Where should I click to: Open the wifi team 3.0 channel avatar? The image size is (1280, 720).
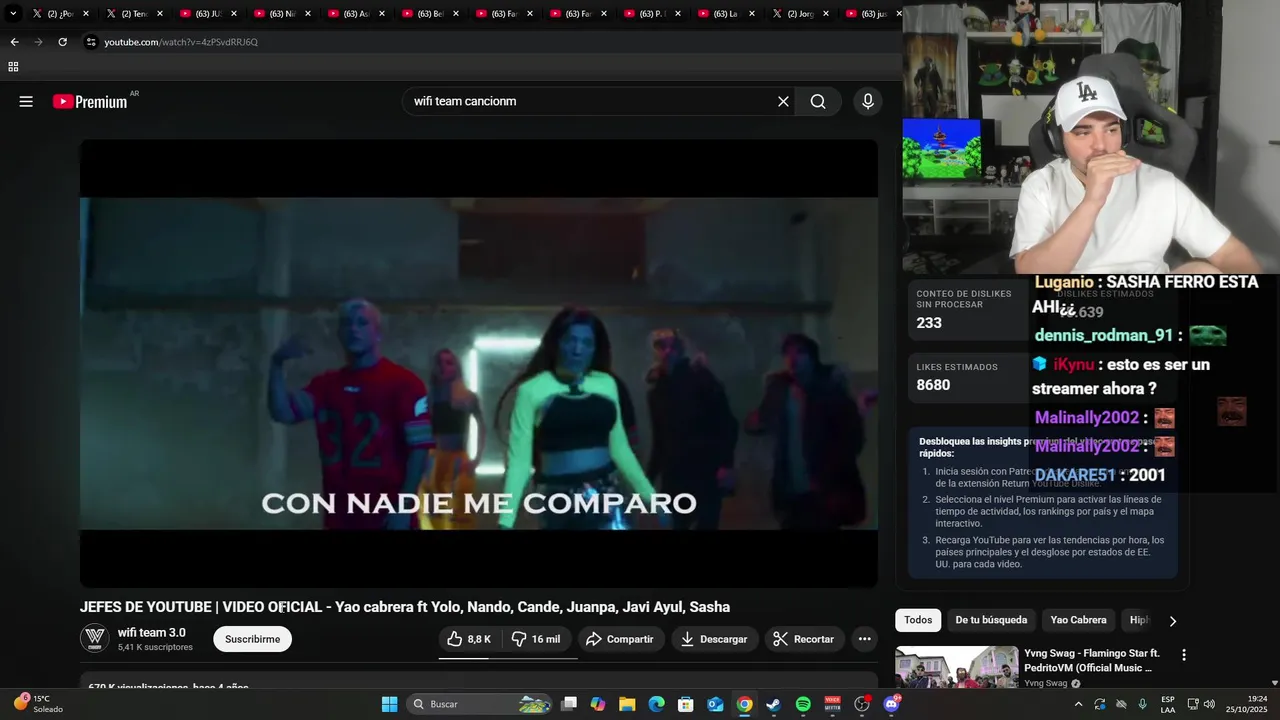[x=95, y=638]
